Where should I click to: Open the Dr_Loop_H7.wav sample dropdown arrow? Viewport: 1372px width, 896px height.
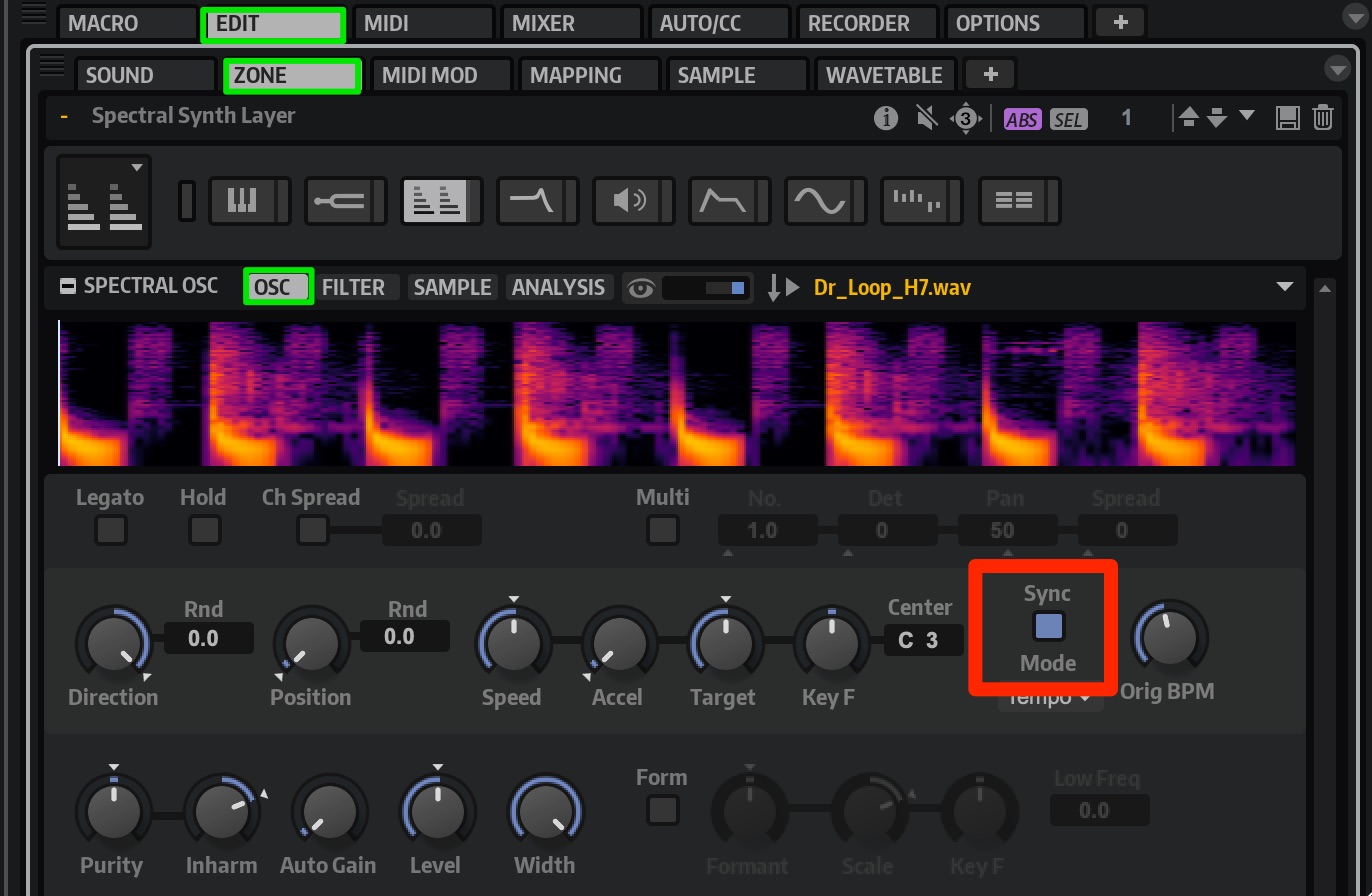pos(1285,288)
